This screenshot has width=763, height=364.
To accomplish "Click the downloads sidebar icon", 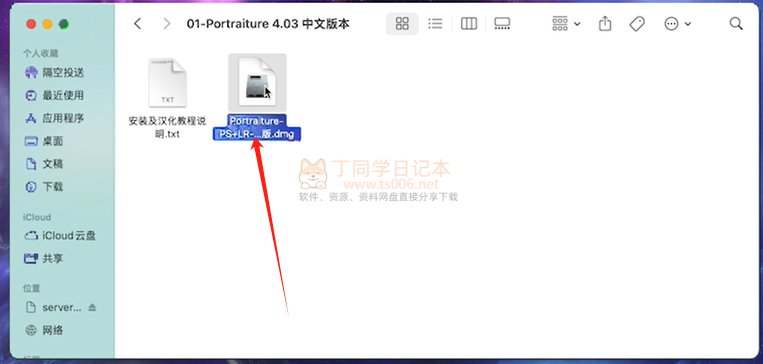I will point(31,187).
